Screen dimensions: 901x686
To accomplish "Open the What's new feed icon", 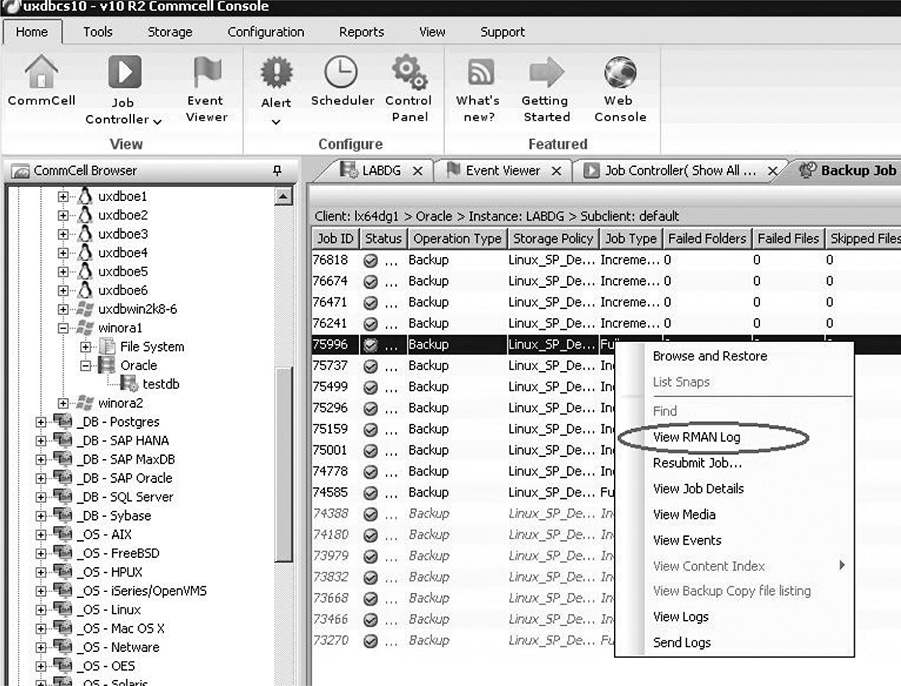I will 480,72.
